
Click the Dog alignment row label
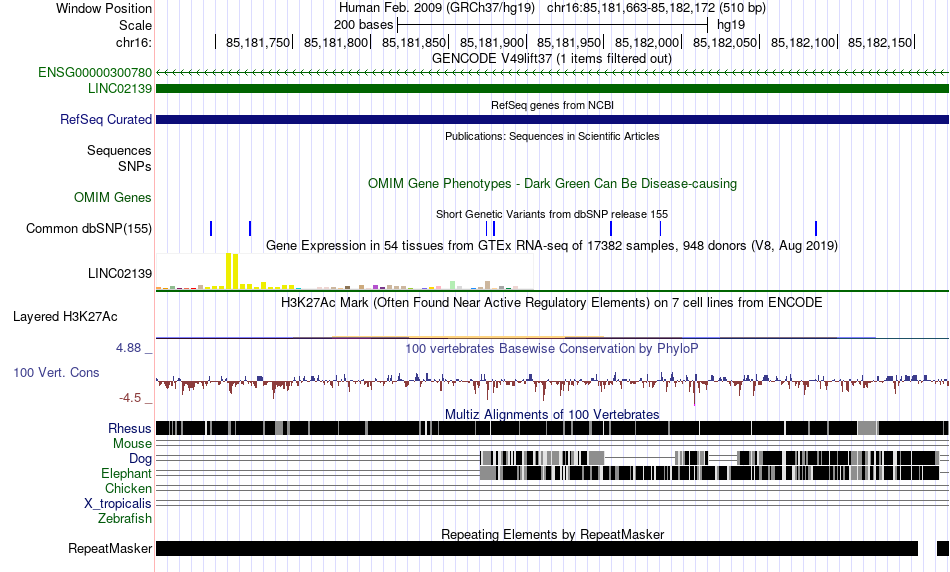click(x=140, y=458)
